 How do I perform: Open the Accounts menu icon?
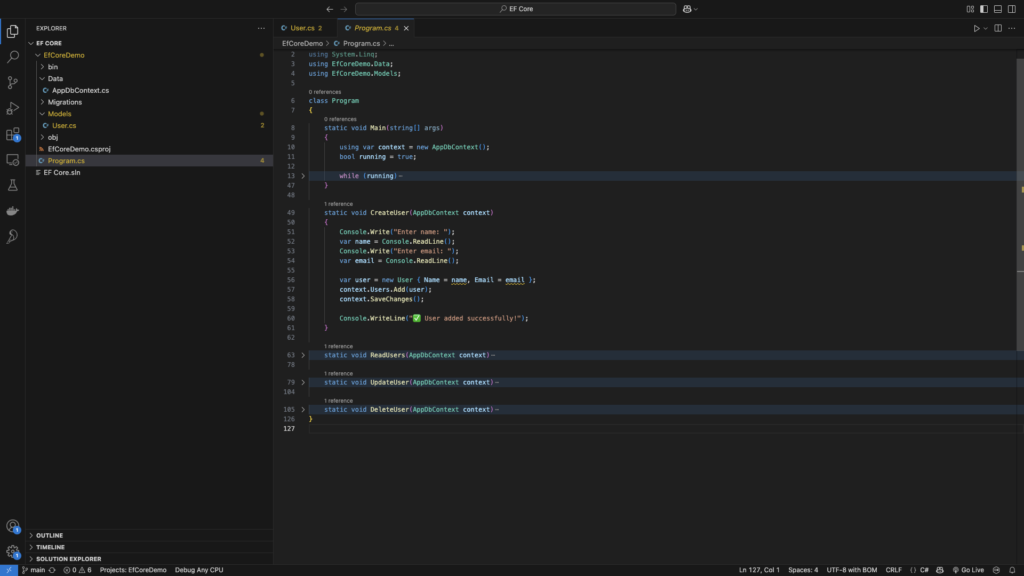[12, 526]
